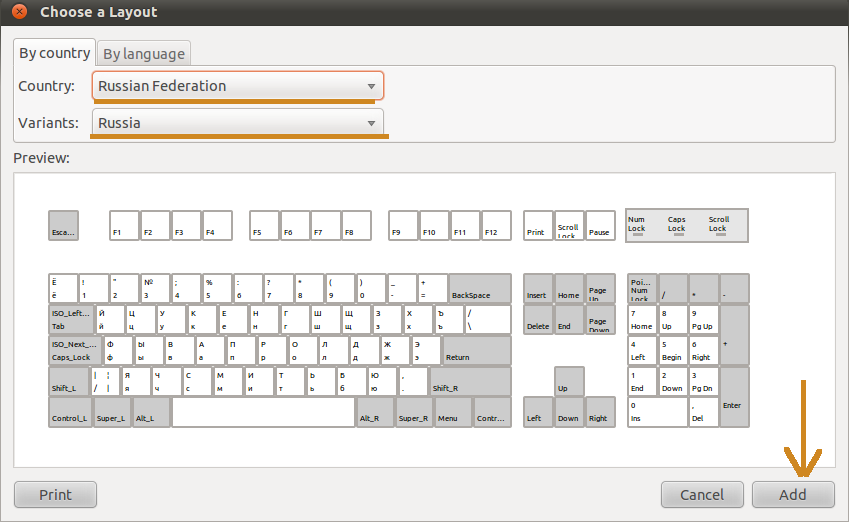
Task: Switch to the By language tab
Action: [x=144, y=54]
